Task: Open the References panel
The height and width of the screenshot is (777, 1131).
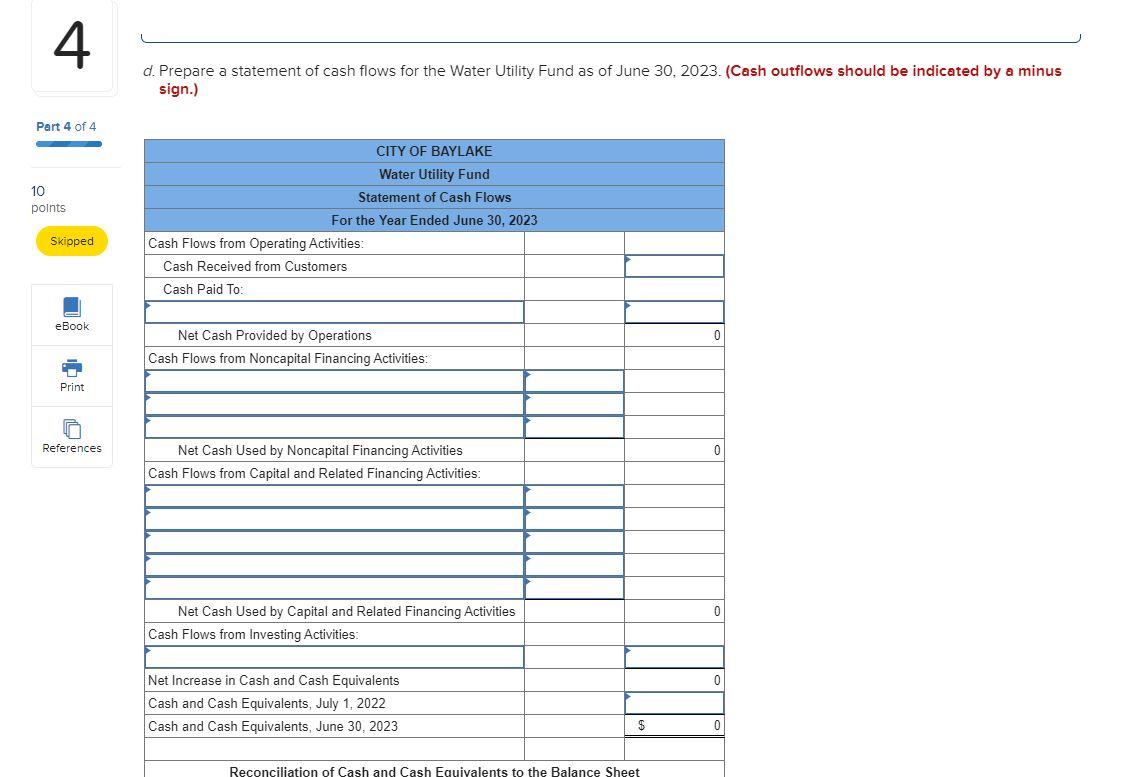Action: tap(71, 436)
